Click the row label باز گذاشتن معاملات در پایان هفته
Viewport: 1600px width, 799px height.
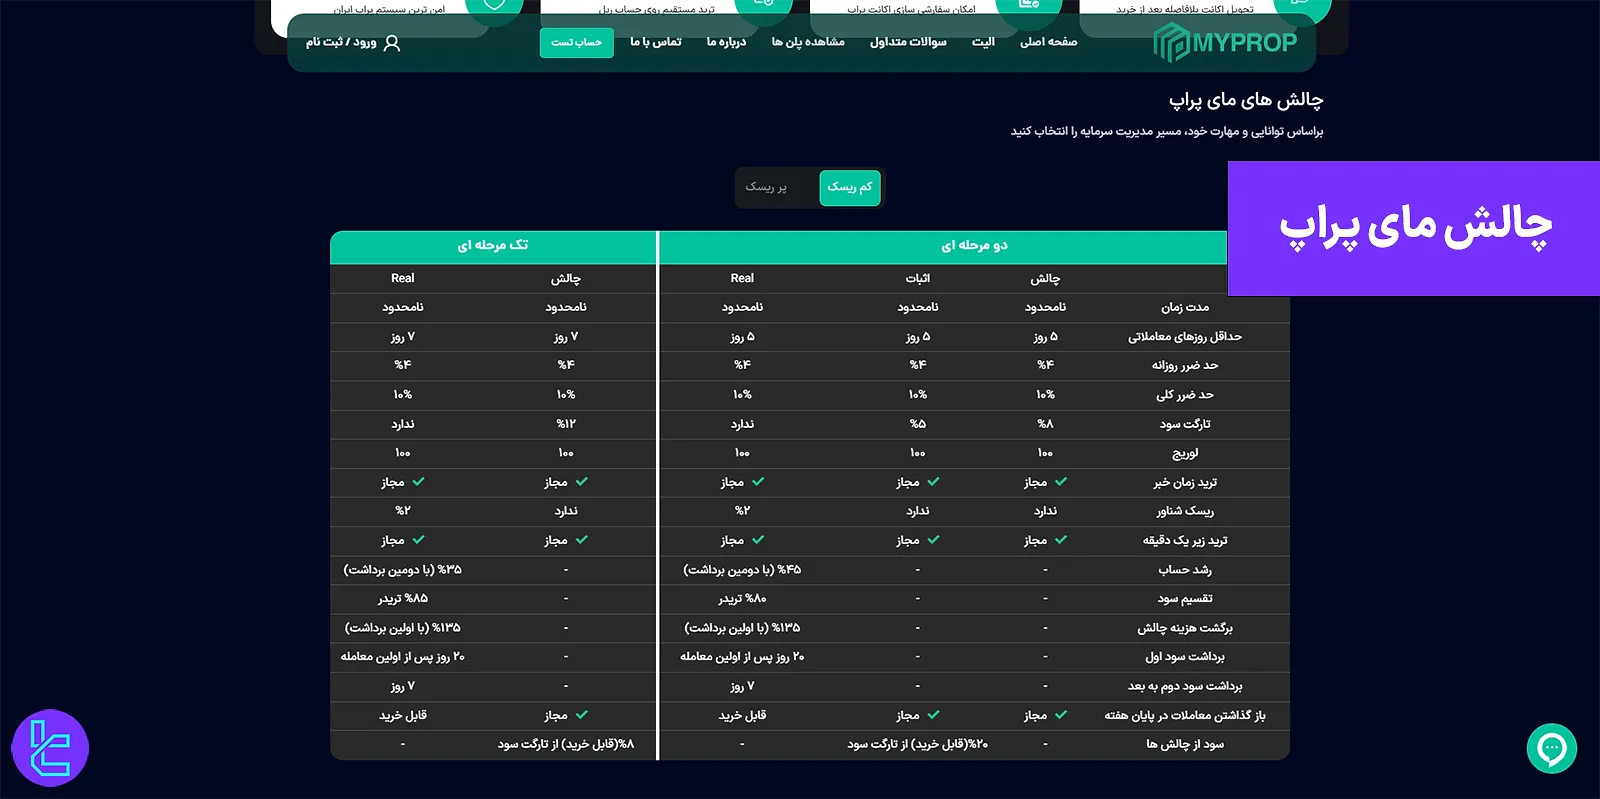coord(1185,715)
